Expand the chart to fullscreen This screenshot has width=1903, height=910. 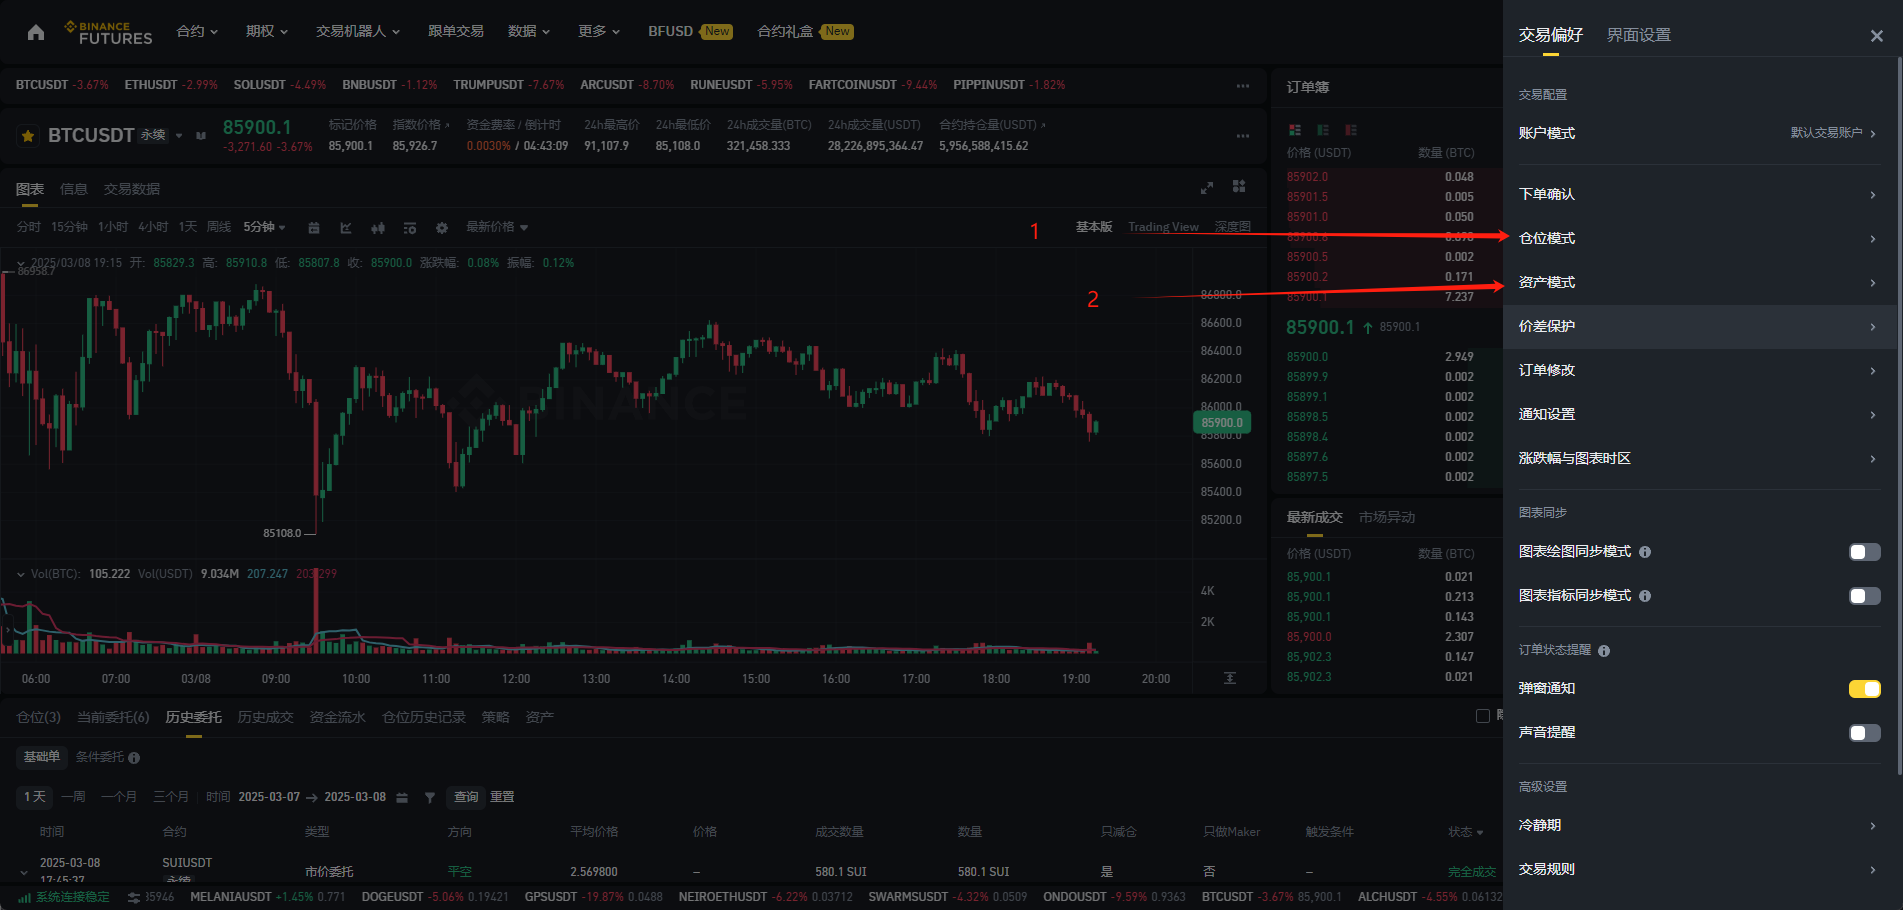pos(1207,188)
